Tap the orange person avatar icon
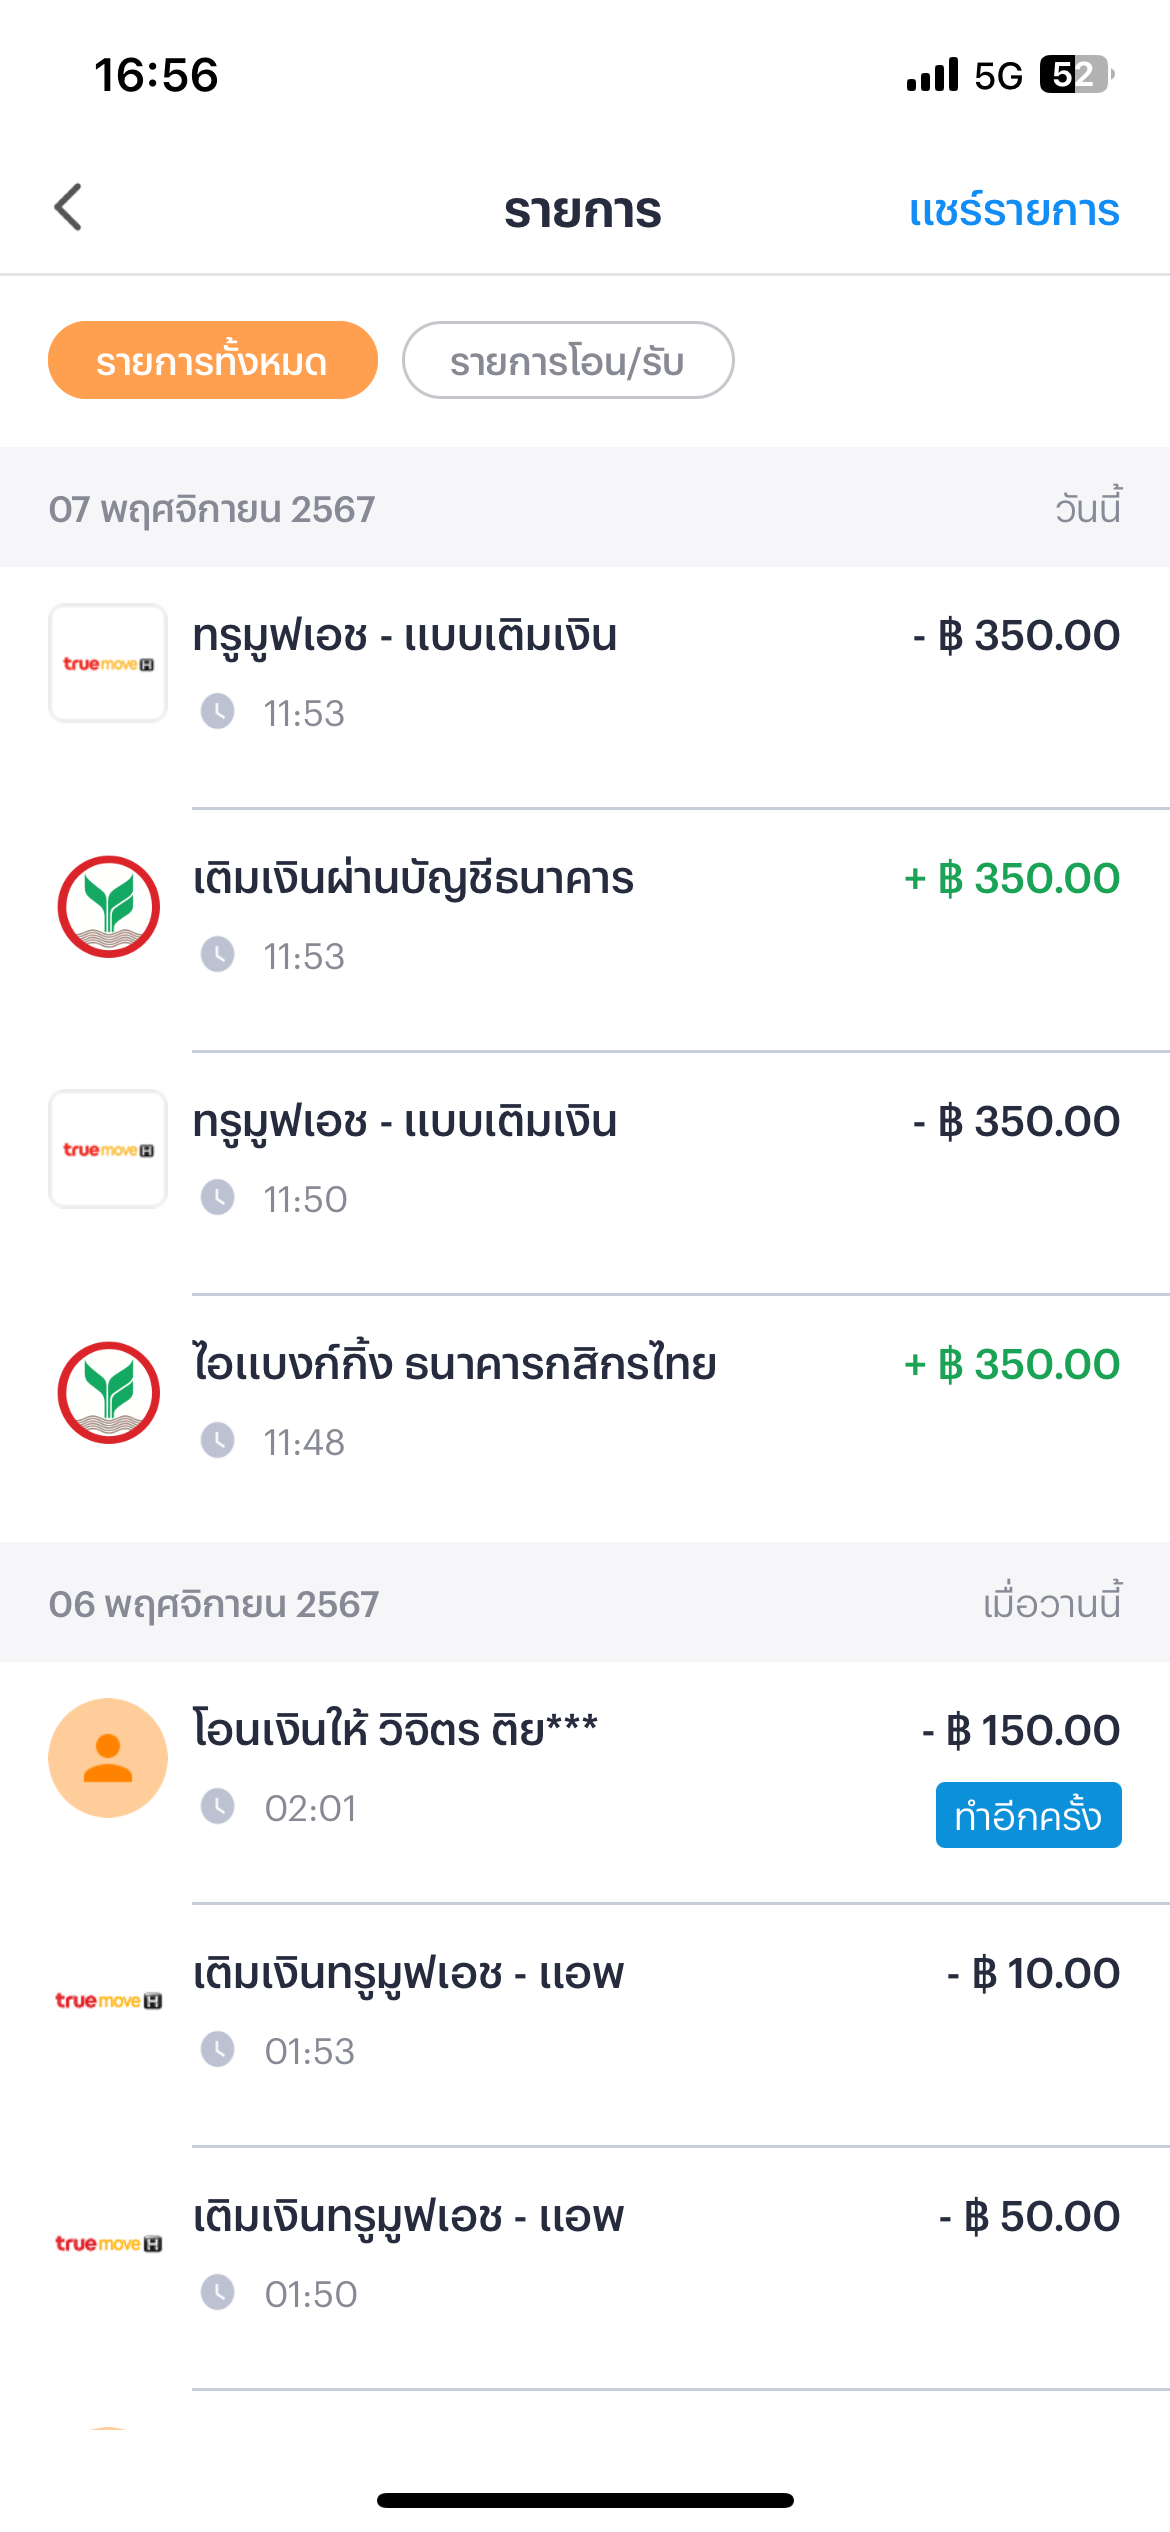 (108, 1757)
